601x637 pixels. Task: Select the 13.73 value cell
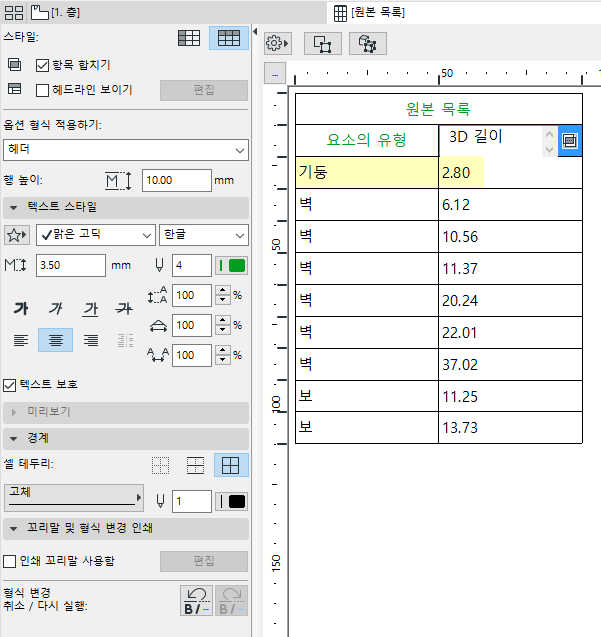point(510,428)
